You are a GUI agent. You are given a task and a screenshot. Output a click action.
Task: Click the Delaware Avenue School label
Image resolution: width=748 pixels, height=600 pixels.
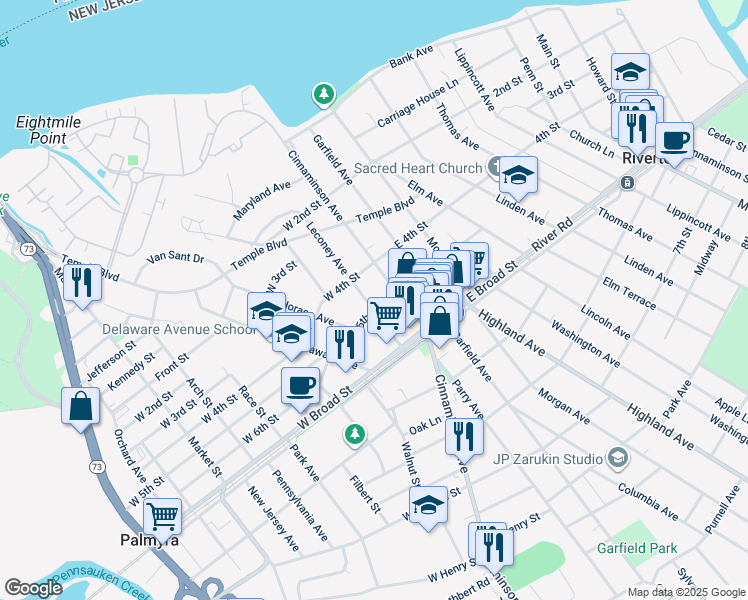point(179,330)
